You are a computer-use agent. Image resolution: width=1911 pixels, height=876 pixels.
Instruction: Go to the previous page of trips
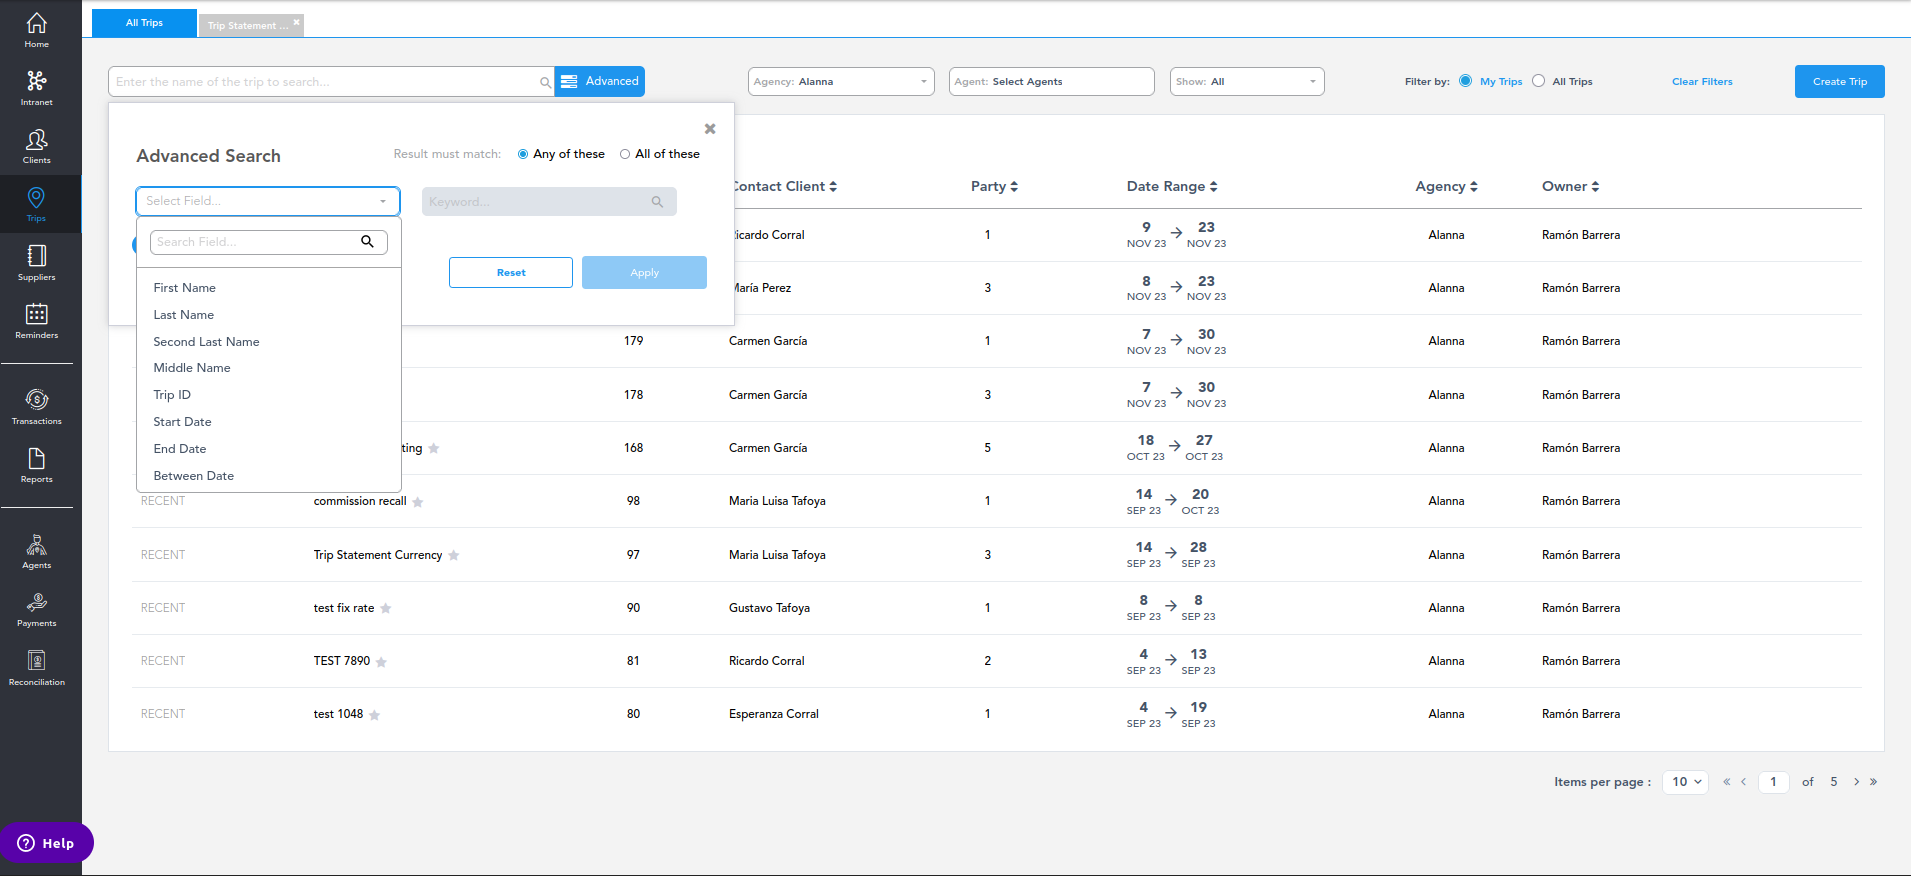click(x=1743, y=782)
